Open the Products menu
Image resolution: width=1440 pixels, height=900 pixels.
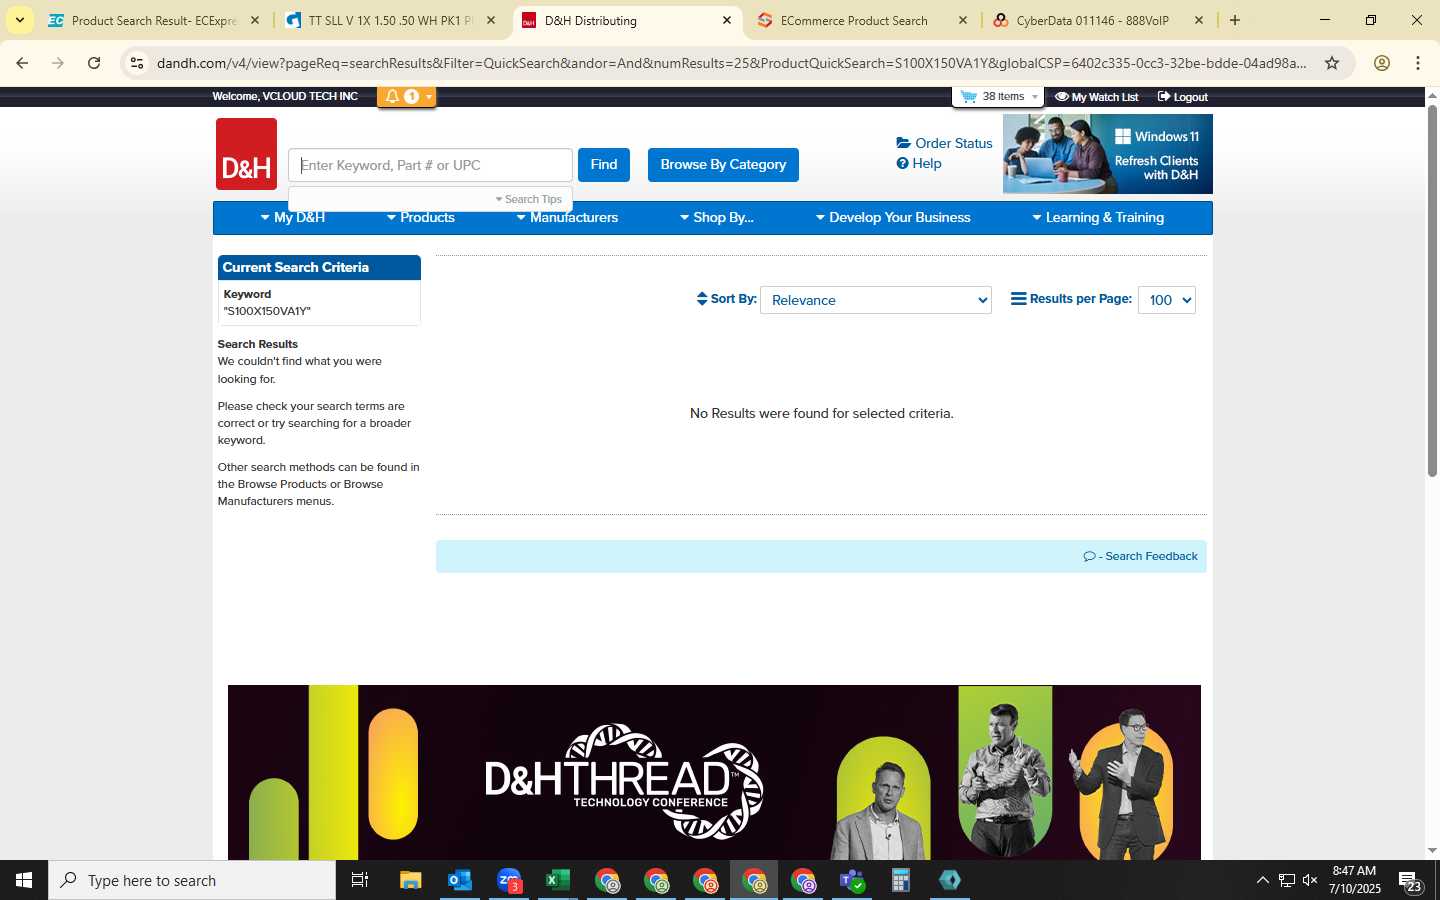(420, 217)
